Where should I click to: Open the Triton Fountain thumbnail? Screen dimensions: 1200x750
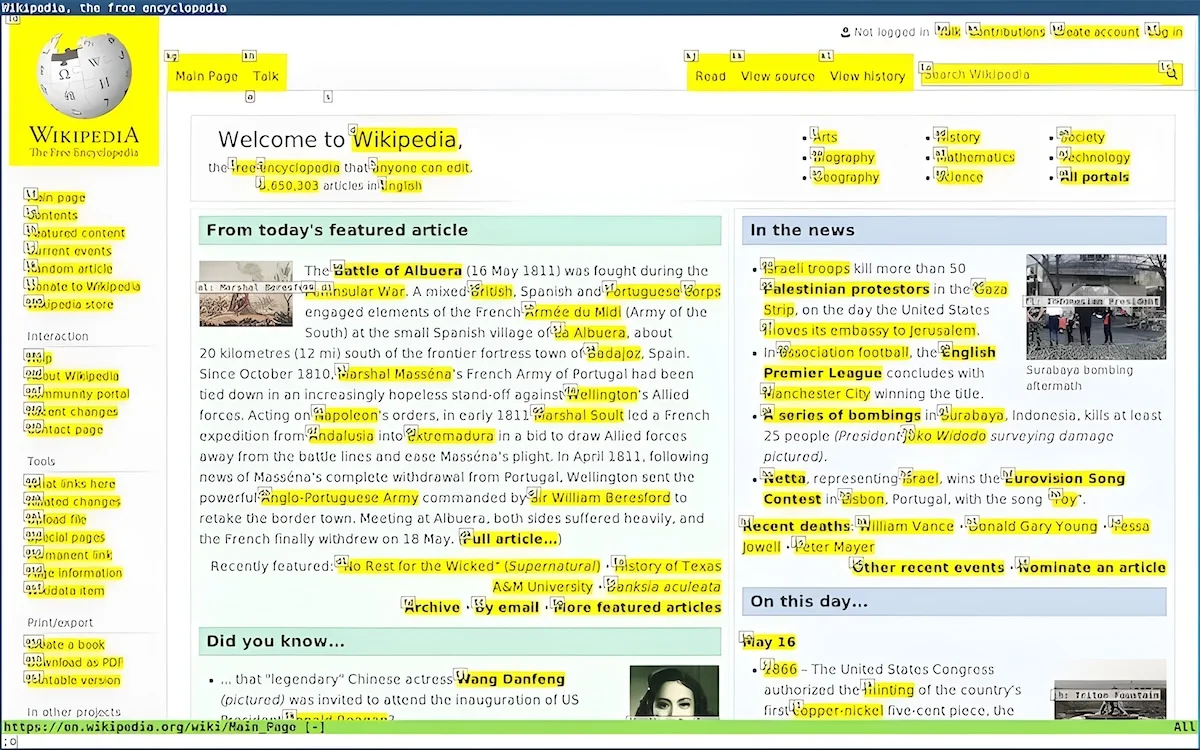(x=1110, y=690)
